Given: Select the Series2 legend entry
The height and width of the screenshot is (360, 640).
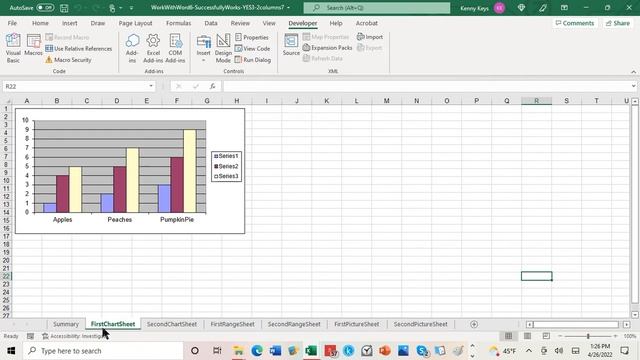Looking at the screenshot, I should click(x=226, y=166).
